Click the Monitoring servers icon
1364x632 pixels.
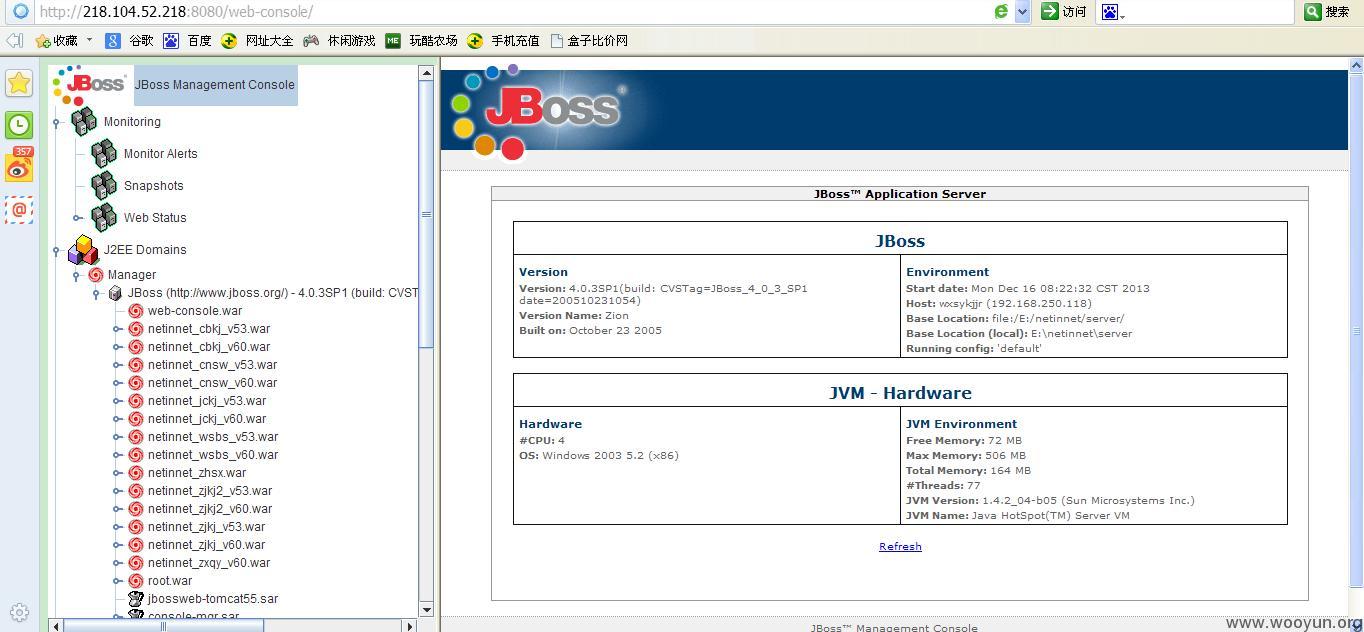(84, 121)
